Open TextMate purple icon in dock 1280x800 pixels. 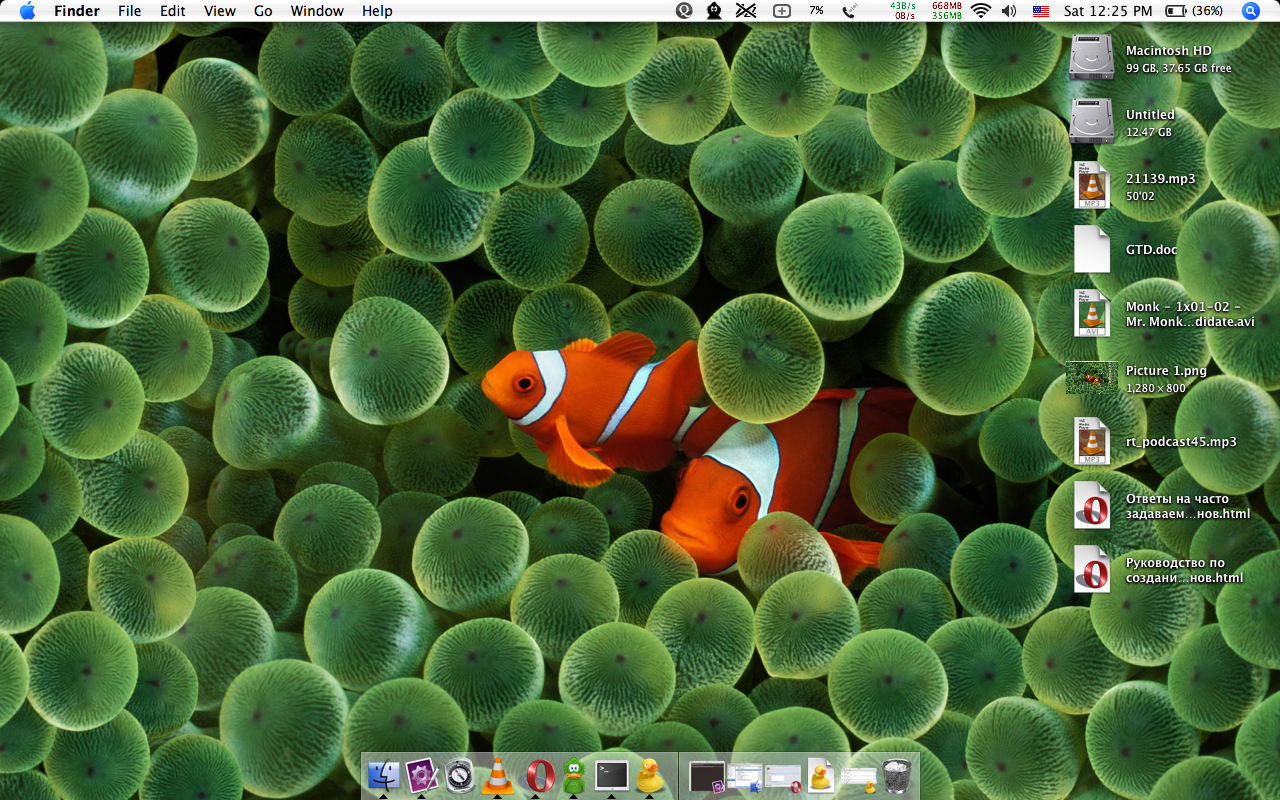tap(422, 776)
